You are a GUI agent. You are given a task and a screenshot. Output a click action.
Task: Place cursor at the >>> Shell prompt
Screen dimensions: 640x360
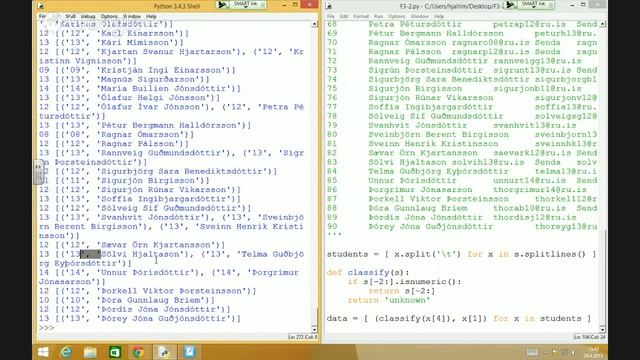tap(47, 328)
